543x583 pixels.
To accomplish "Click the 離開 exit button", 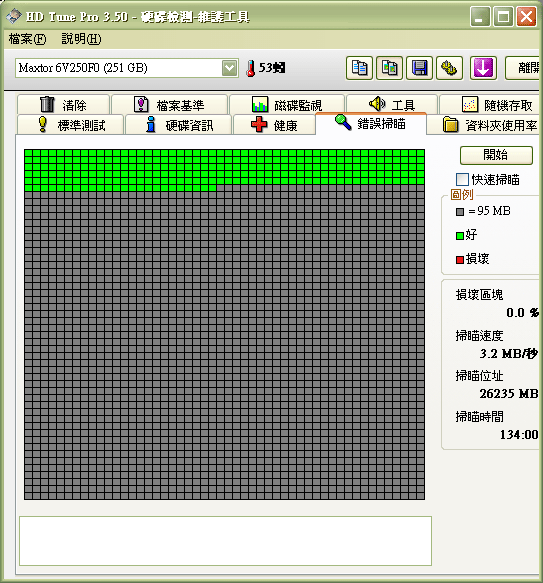I will (523, 68).
